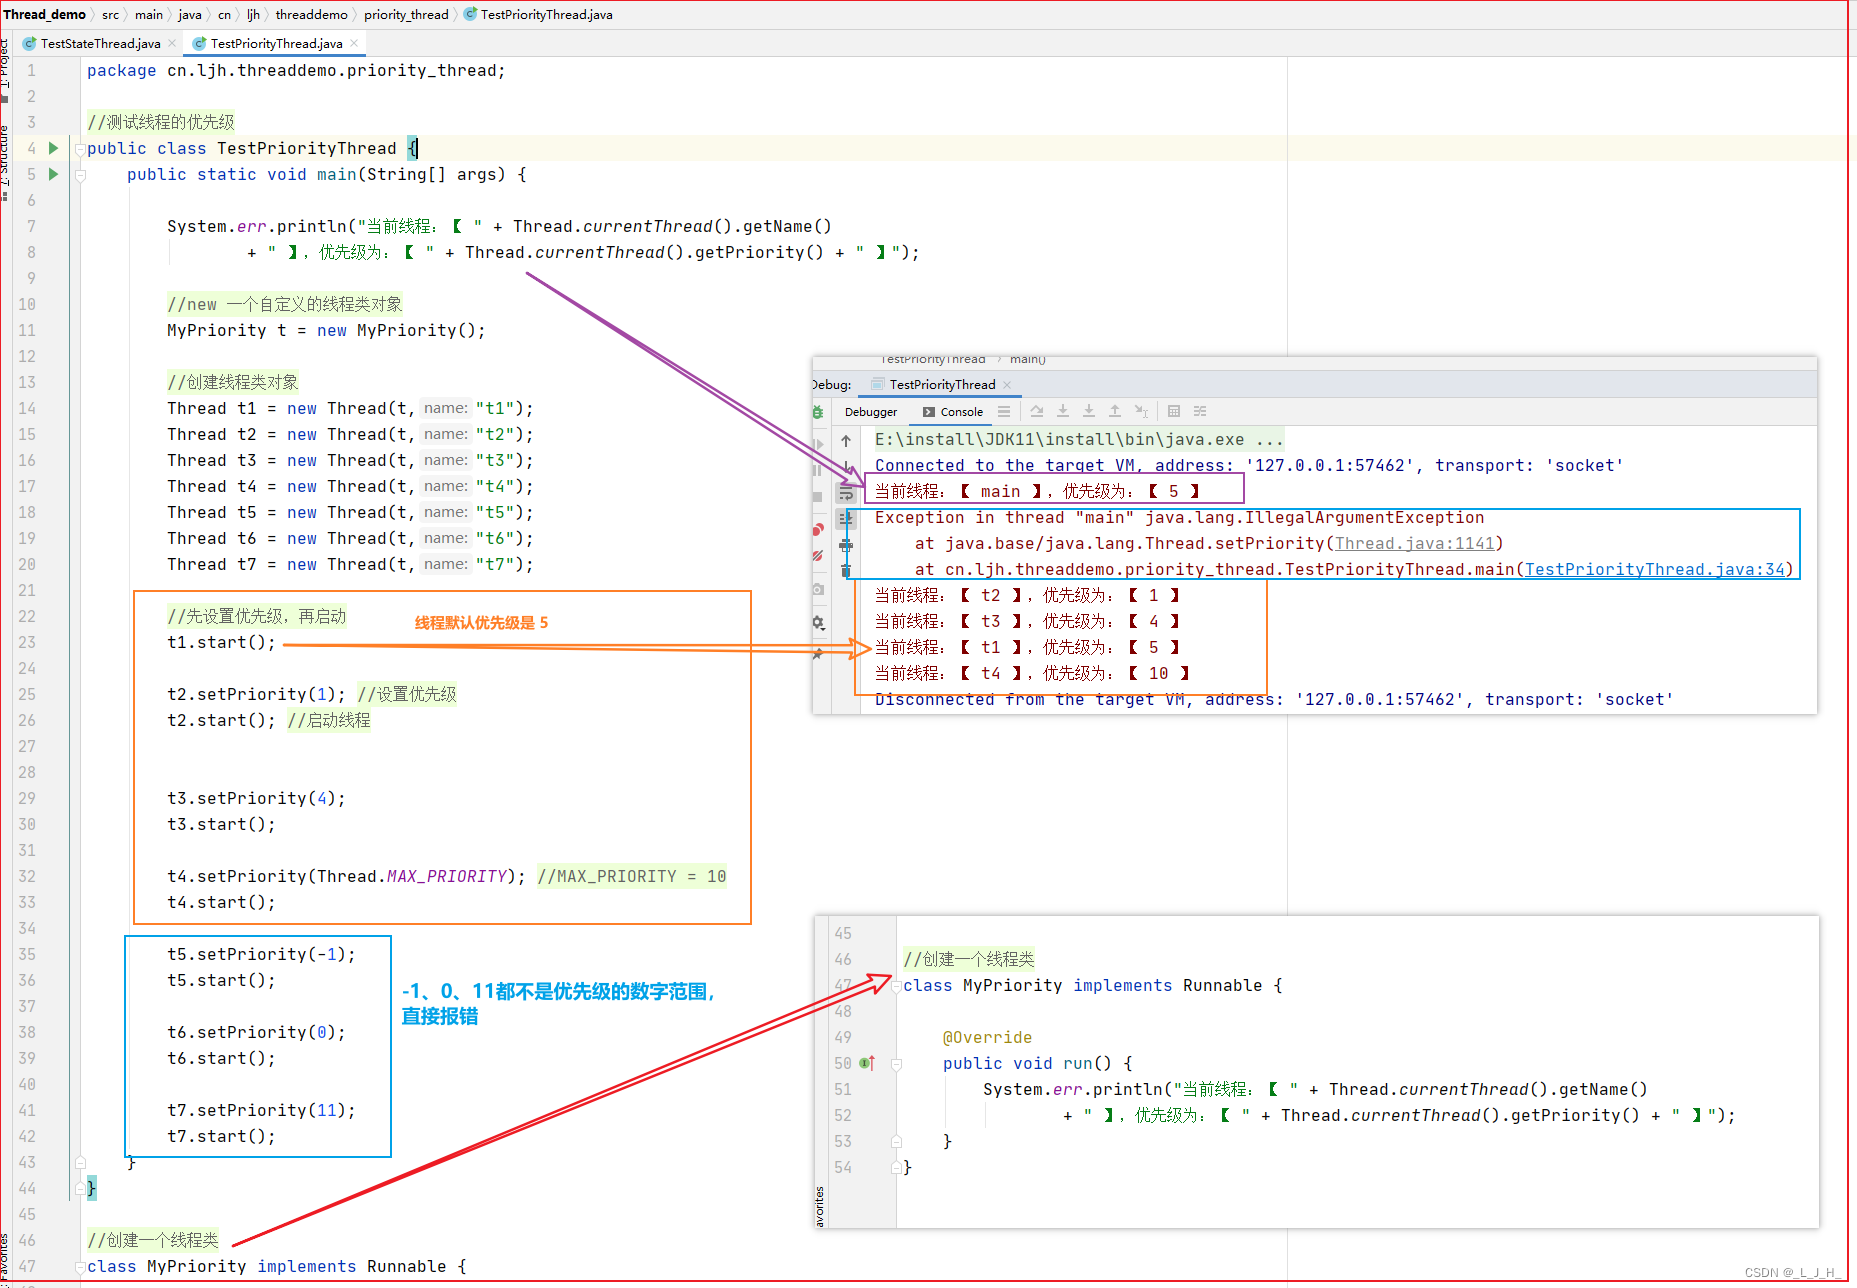1857x1288 pixels.
Task: Switch to the Debugger tab
Action: point(871,412)
